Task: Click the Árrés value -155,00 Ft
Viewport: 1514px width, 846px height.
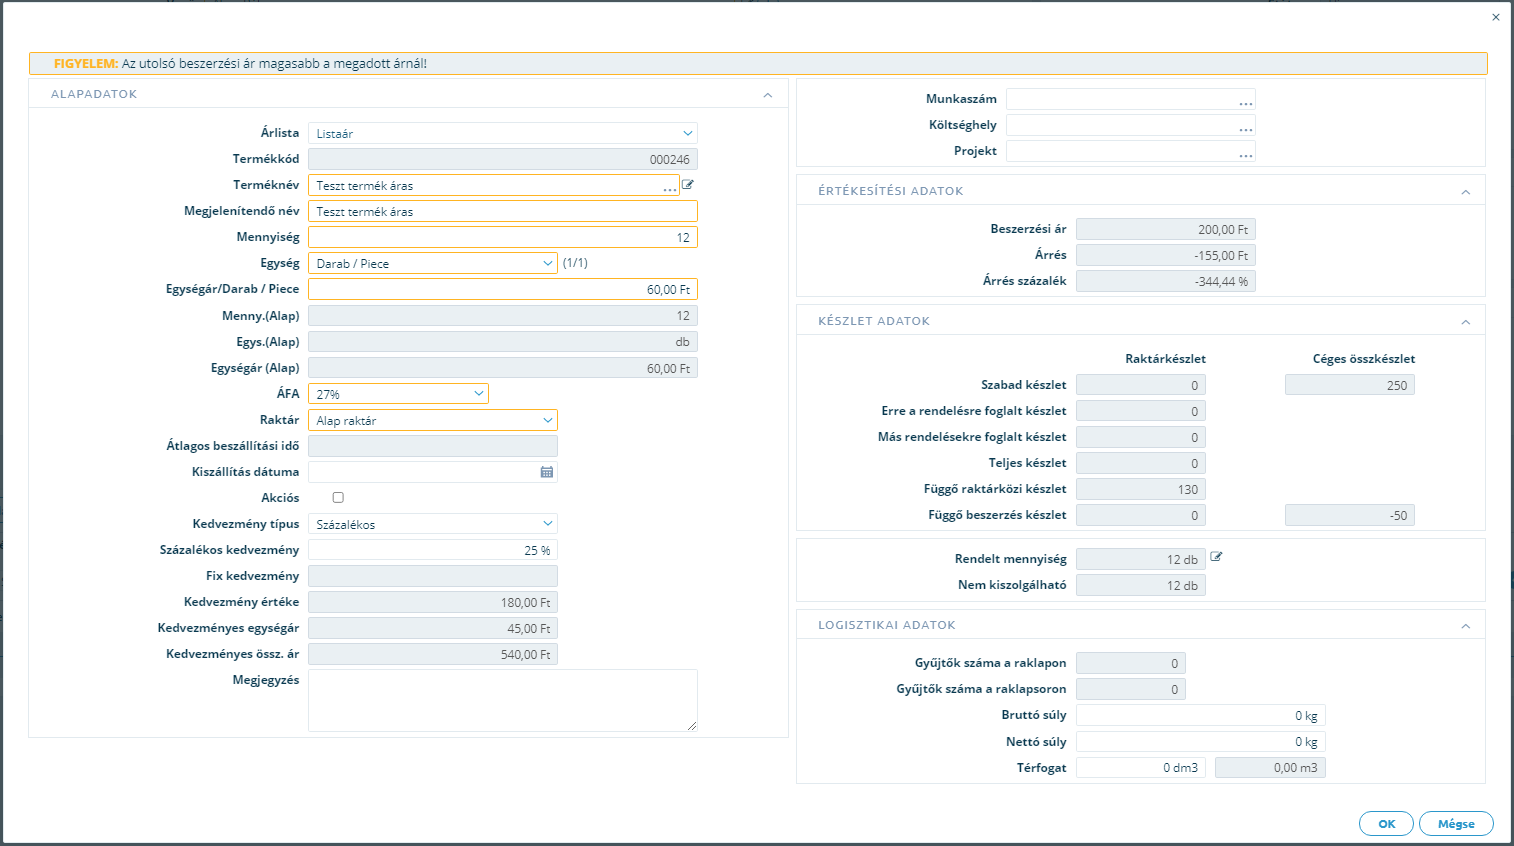Action: (1166, 255)
